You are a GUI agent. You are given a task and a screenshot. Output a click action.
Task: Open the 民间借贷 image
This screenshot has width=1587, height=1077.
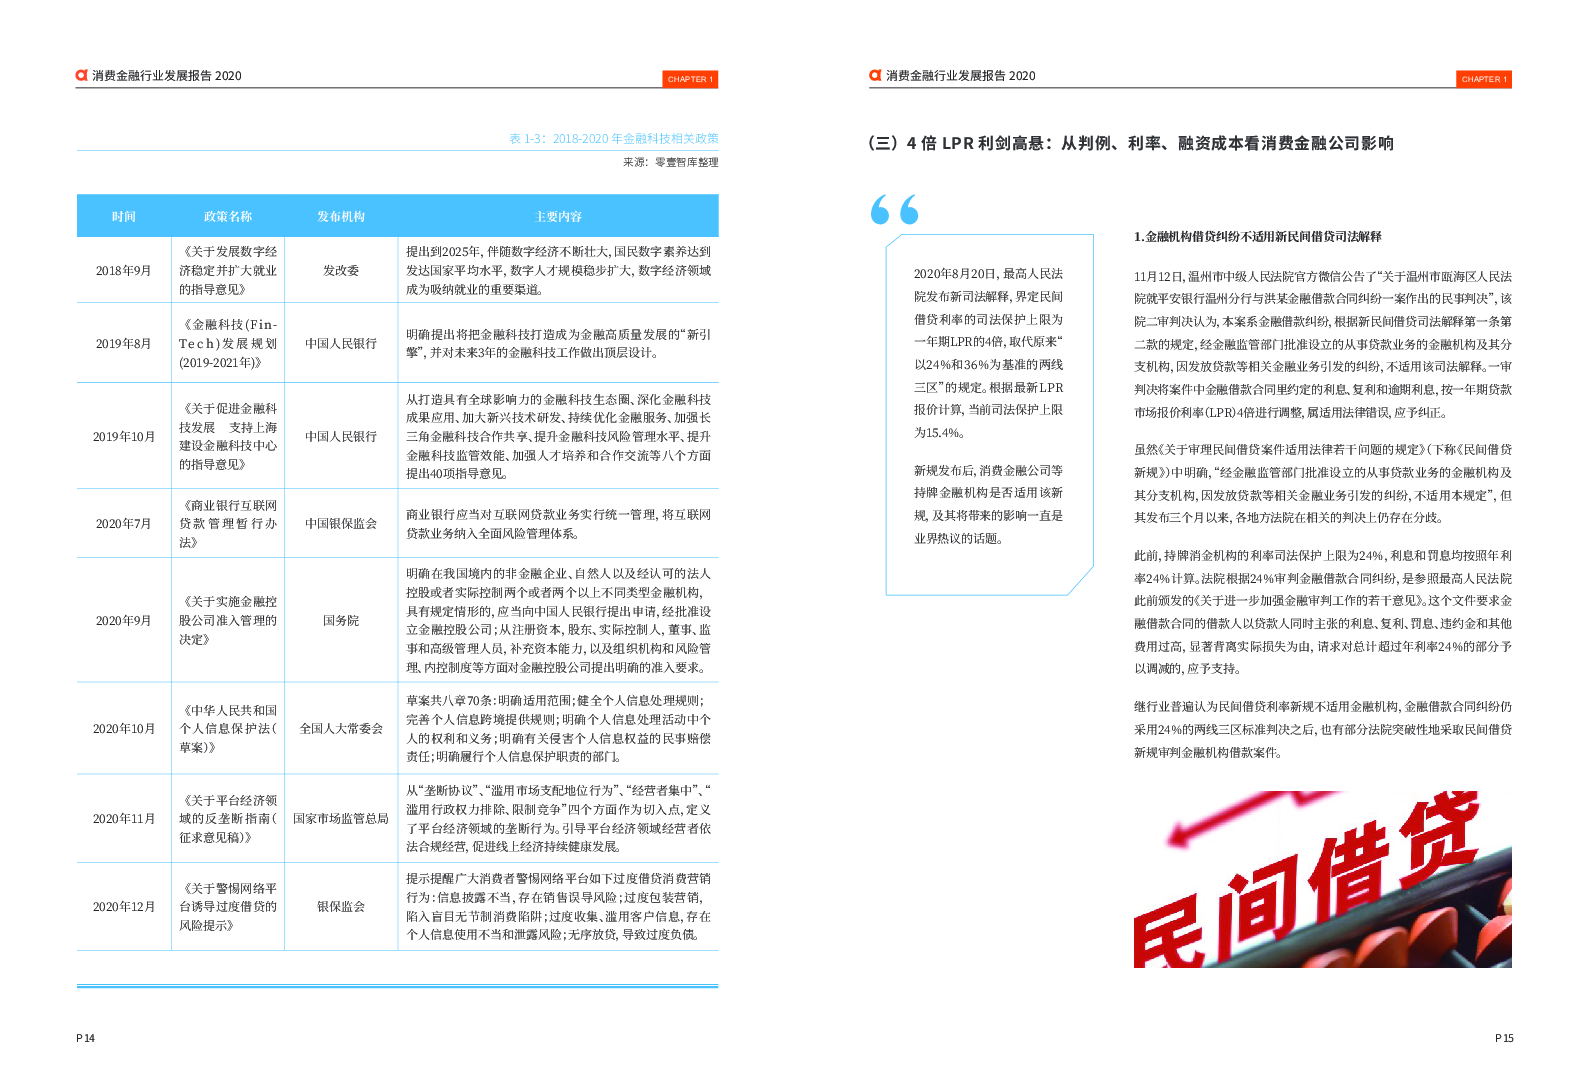(x=1322, y=879)
